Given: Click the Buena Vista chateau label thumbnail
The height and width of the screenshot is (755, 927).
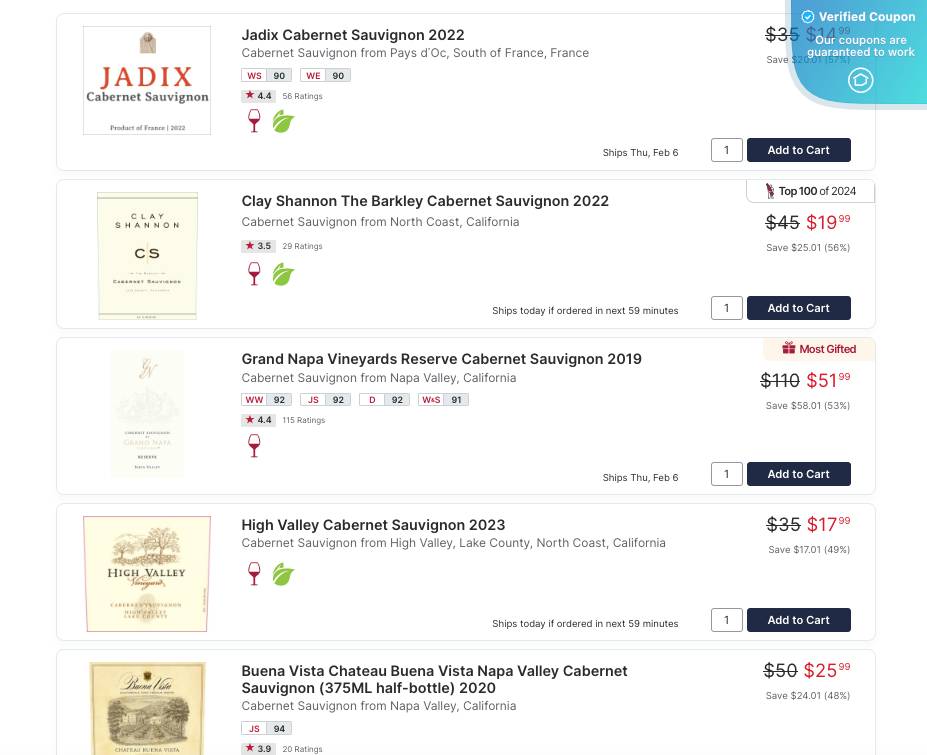Looking at the screenshot, I should (146, 708).
